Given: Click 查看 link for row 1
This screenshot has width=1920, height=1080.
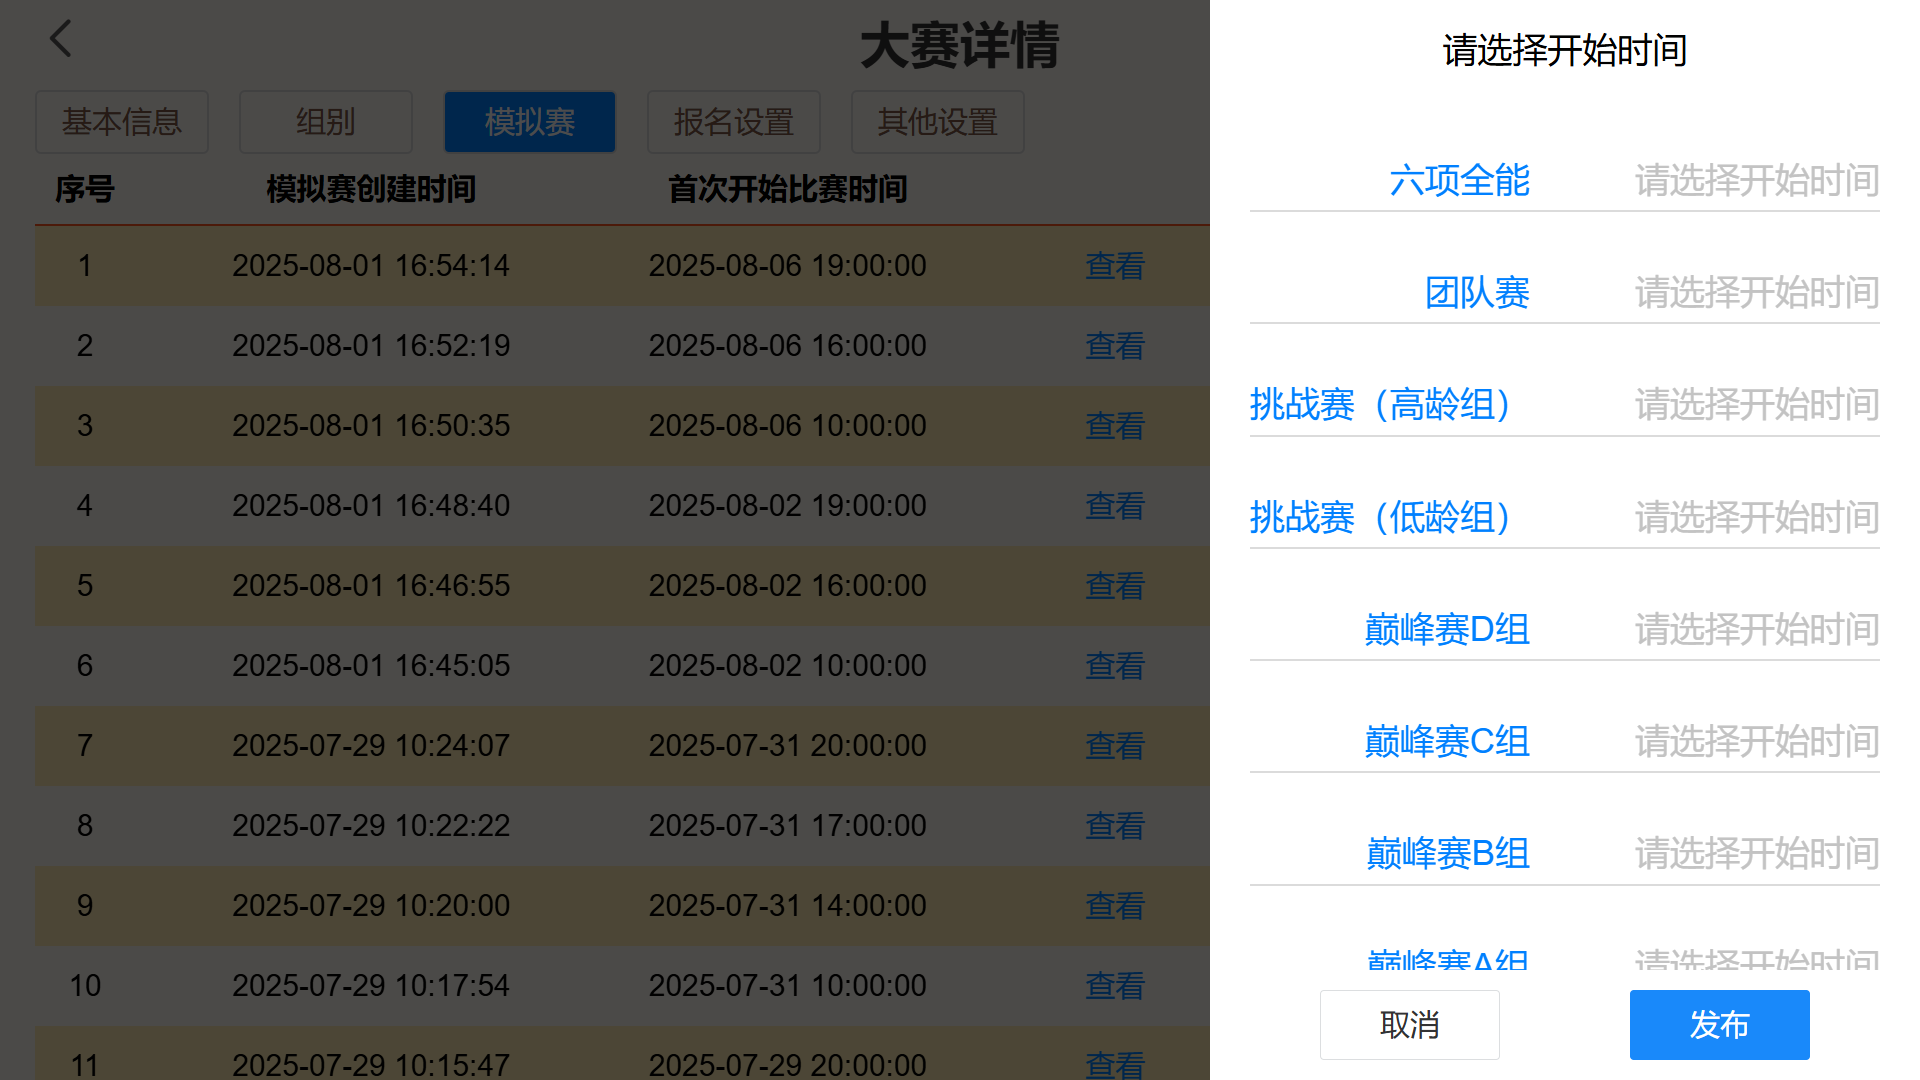Looking at the screenshot, I should (x=1115, y=266).
